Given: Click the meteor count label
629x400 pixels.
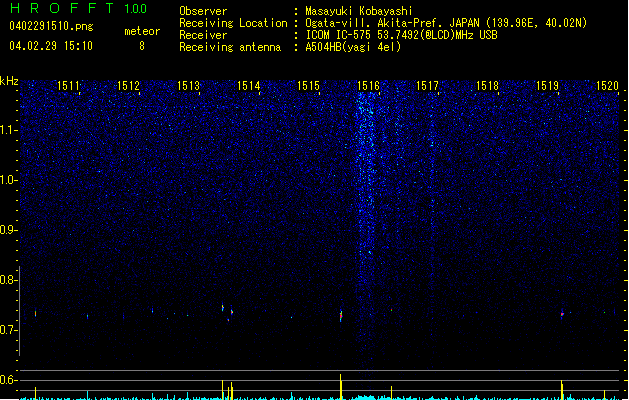Looking at the screenshot, I should (142, 31).
